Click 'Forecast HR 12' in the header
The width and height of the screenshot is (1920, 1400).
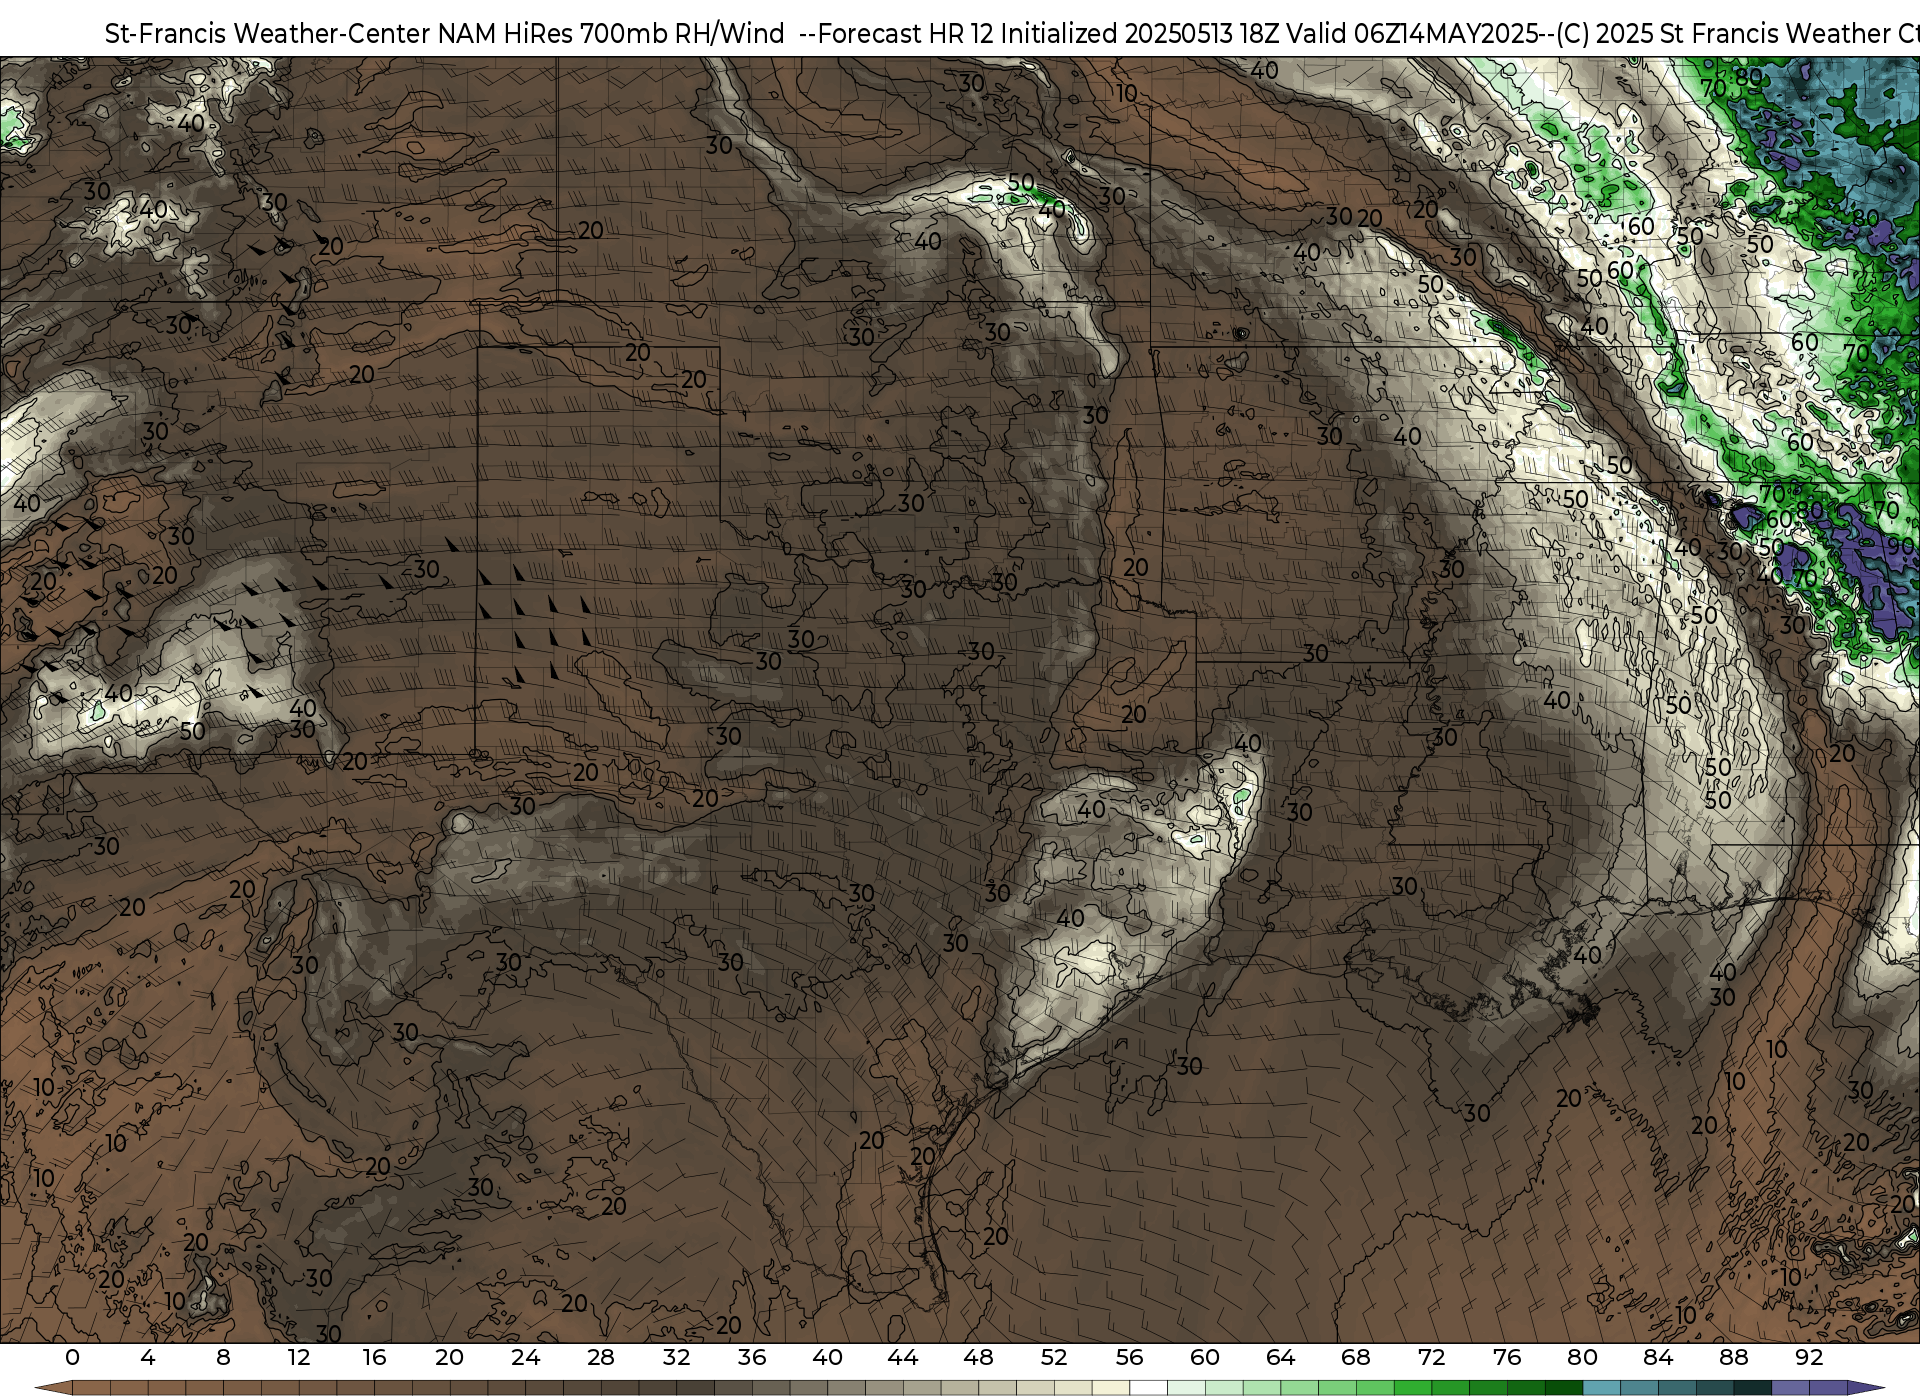coord(906,33)
